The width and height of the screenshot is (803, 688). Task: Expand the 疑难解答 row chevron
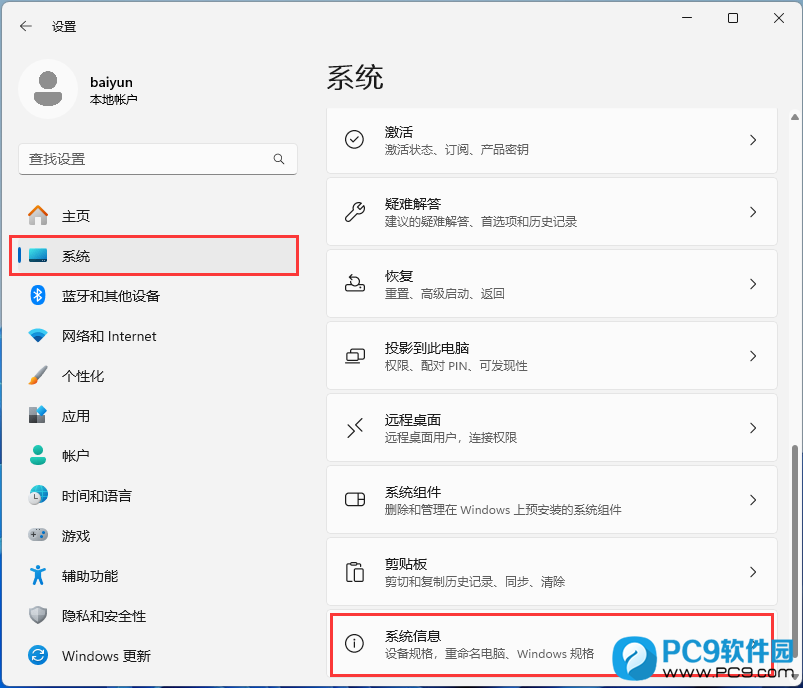tap(753, 212)
